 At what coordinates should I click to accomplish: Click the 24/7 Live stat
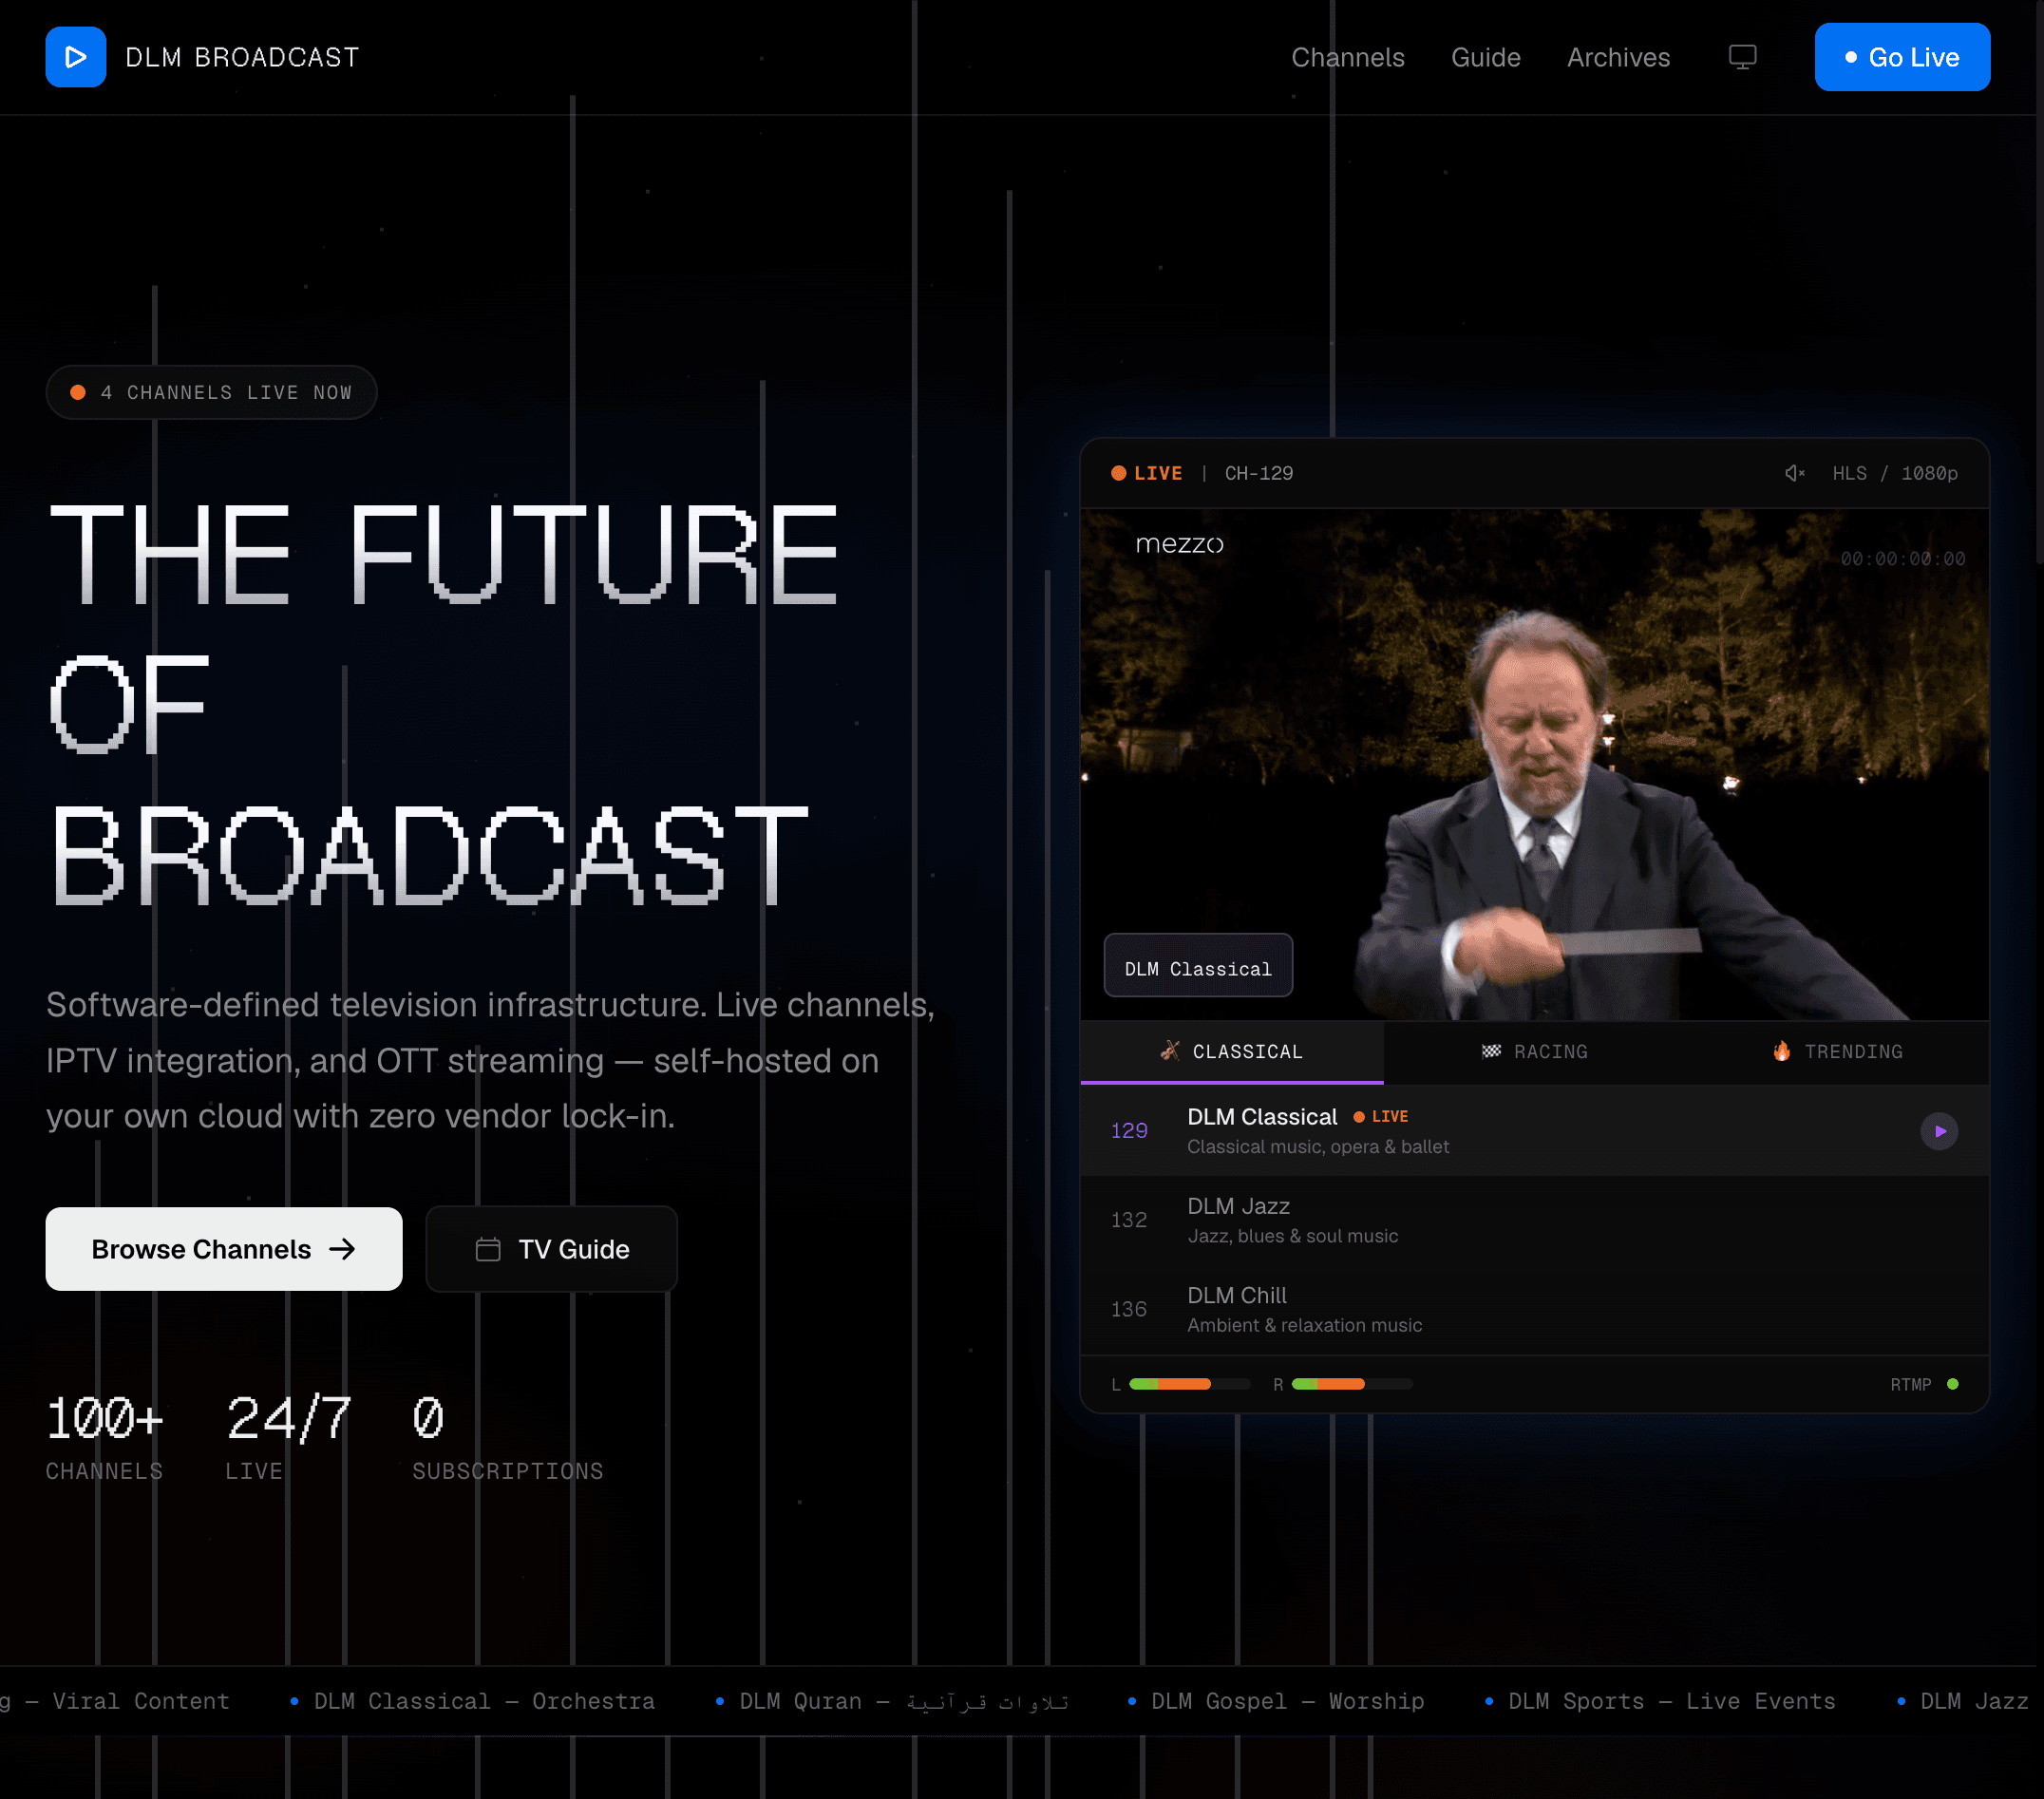coord(288,1437)
